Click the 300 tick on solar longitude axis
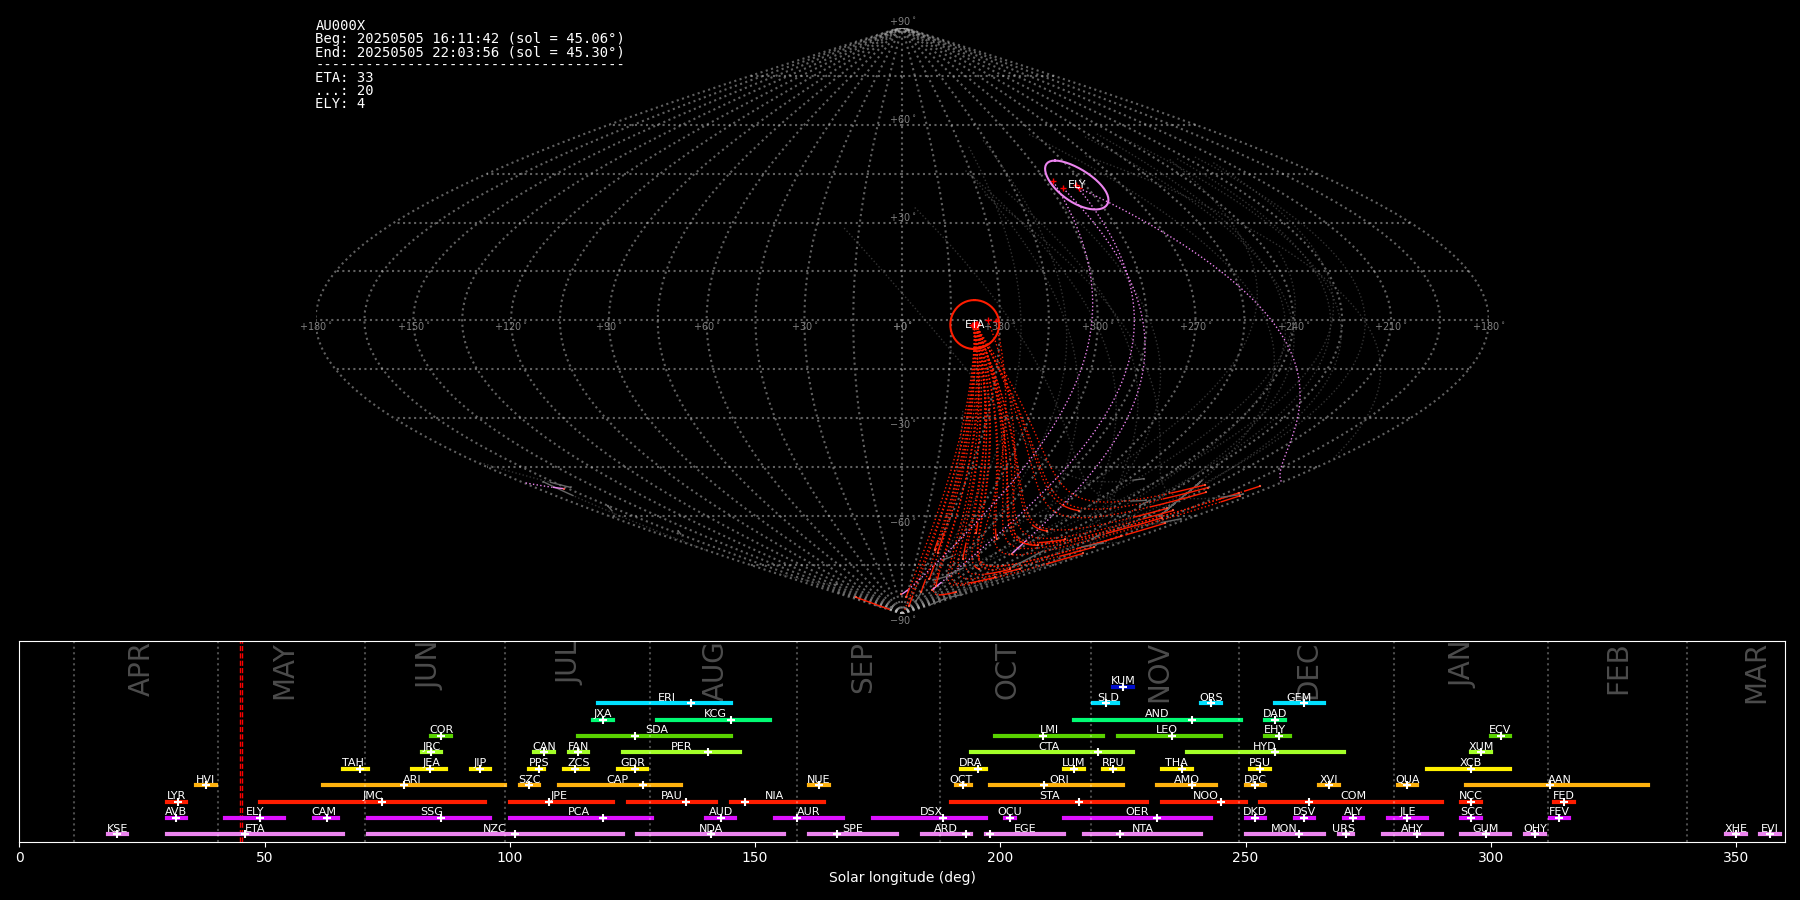1800x900 pixels. coord(1491,858)
